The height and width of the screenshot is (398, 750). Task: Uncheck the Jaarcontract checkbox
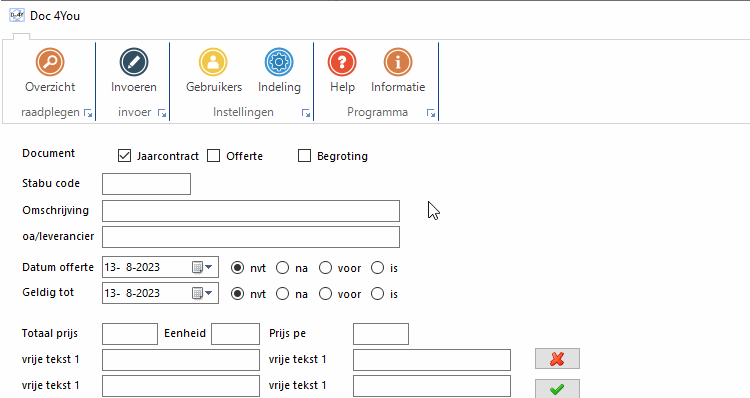pos(124,156)
